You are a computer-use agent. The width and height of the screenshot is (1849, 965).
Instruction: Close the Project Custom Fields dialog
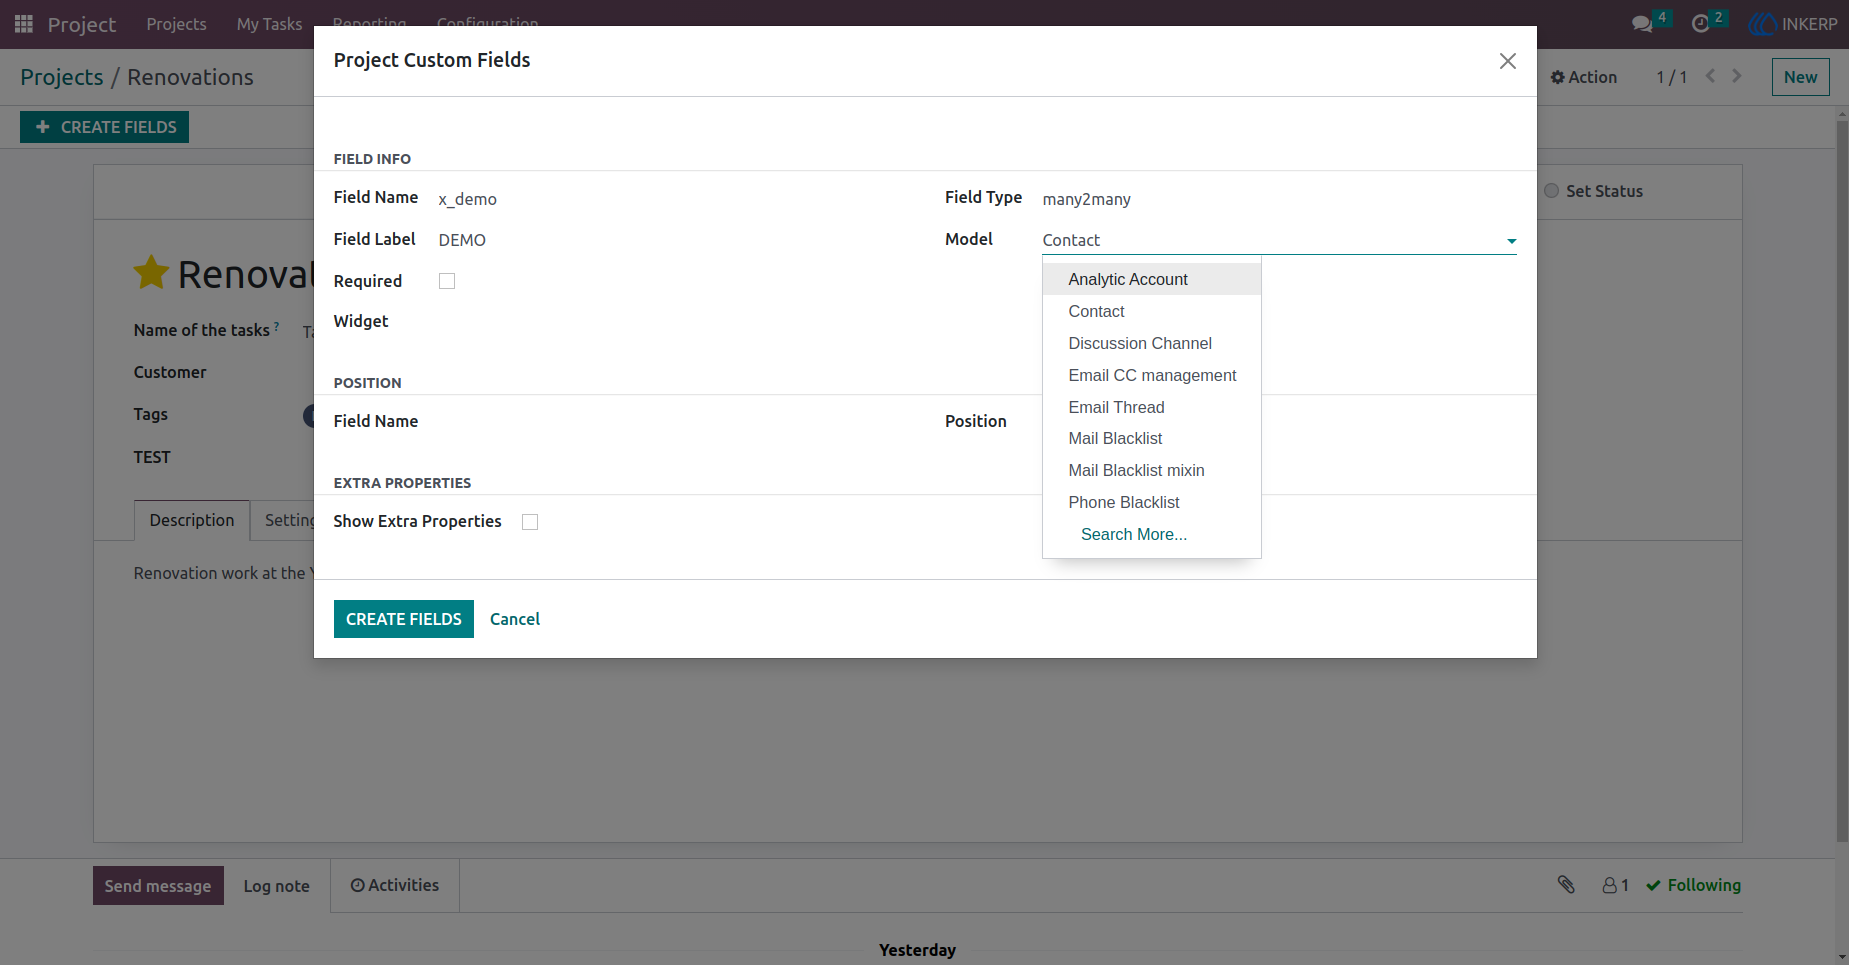pyautogui.click(x=1508, y=61)
